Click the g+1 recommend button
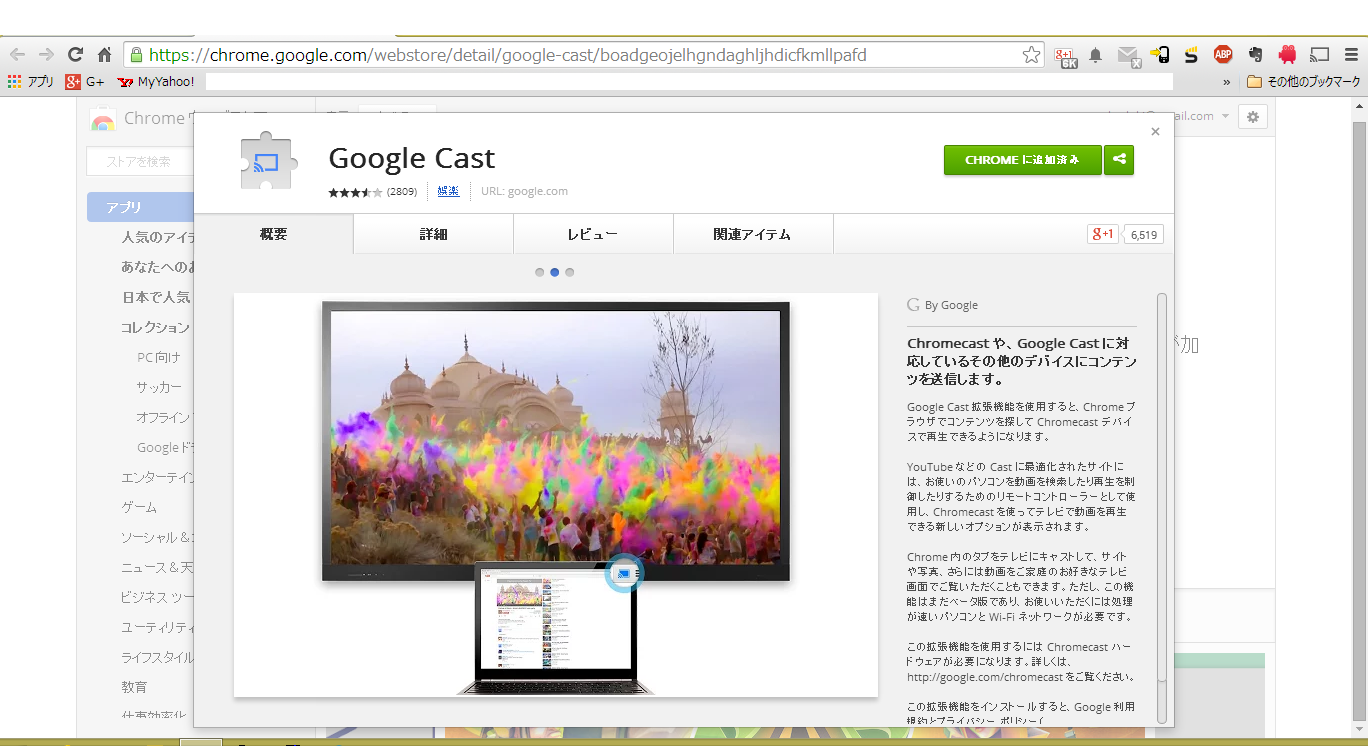This screenshot has width=1368, height=746. tap(1103, 234)
